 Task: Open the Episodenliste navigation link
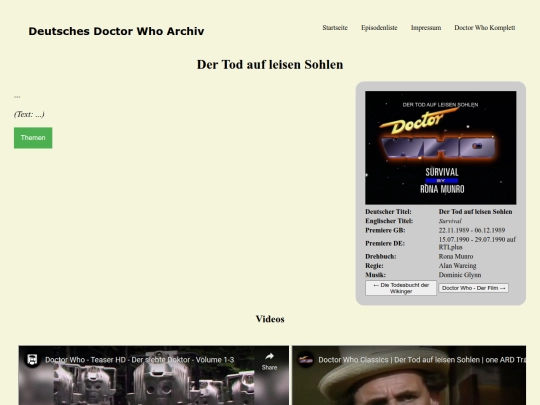click(379, 28)
